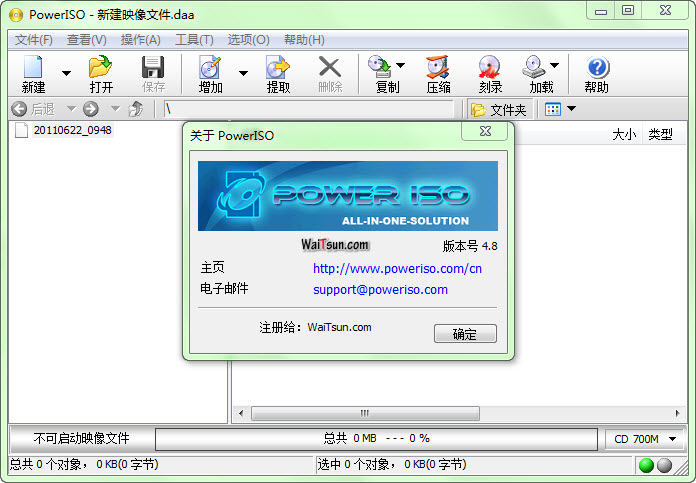This screenshot has height=483, width=696.
Task: Open the Help (帮助) toolbar icon
Action: [x=597, y=68]
